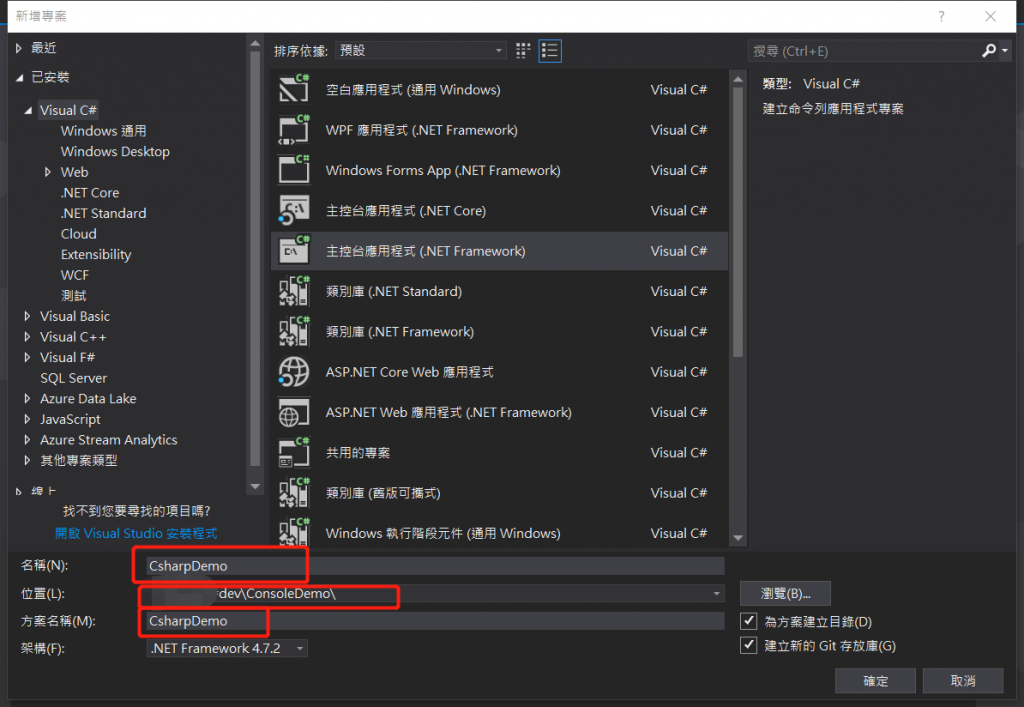The width and height of the screenshot is (1024, 707).
Task: Select Cloud category
Action: click(78, 234)
